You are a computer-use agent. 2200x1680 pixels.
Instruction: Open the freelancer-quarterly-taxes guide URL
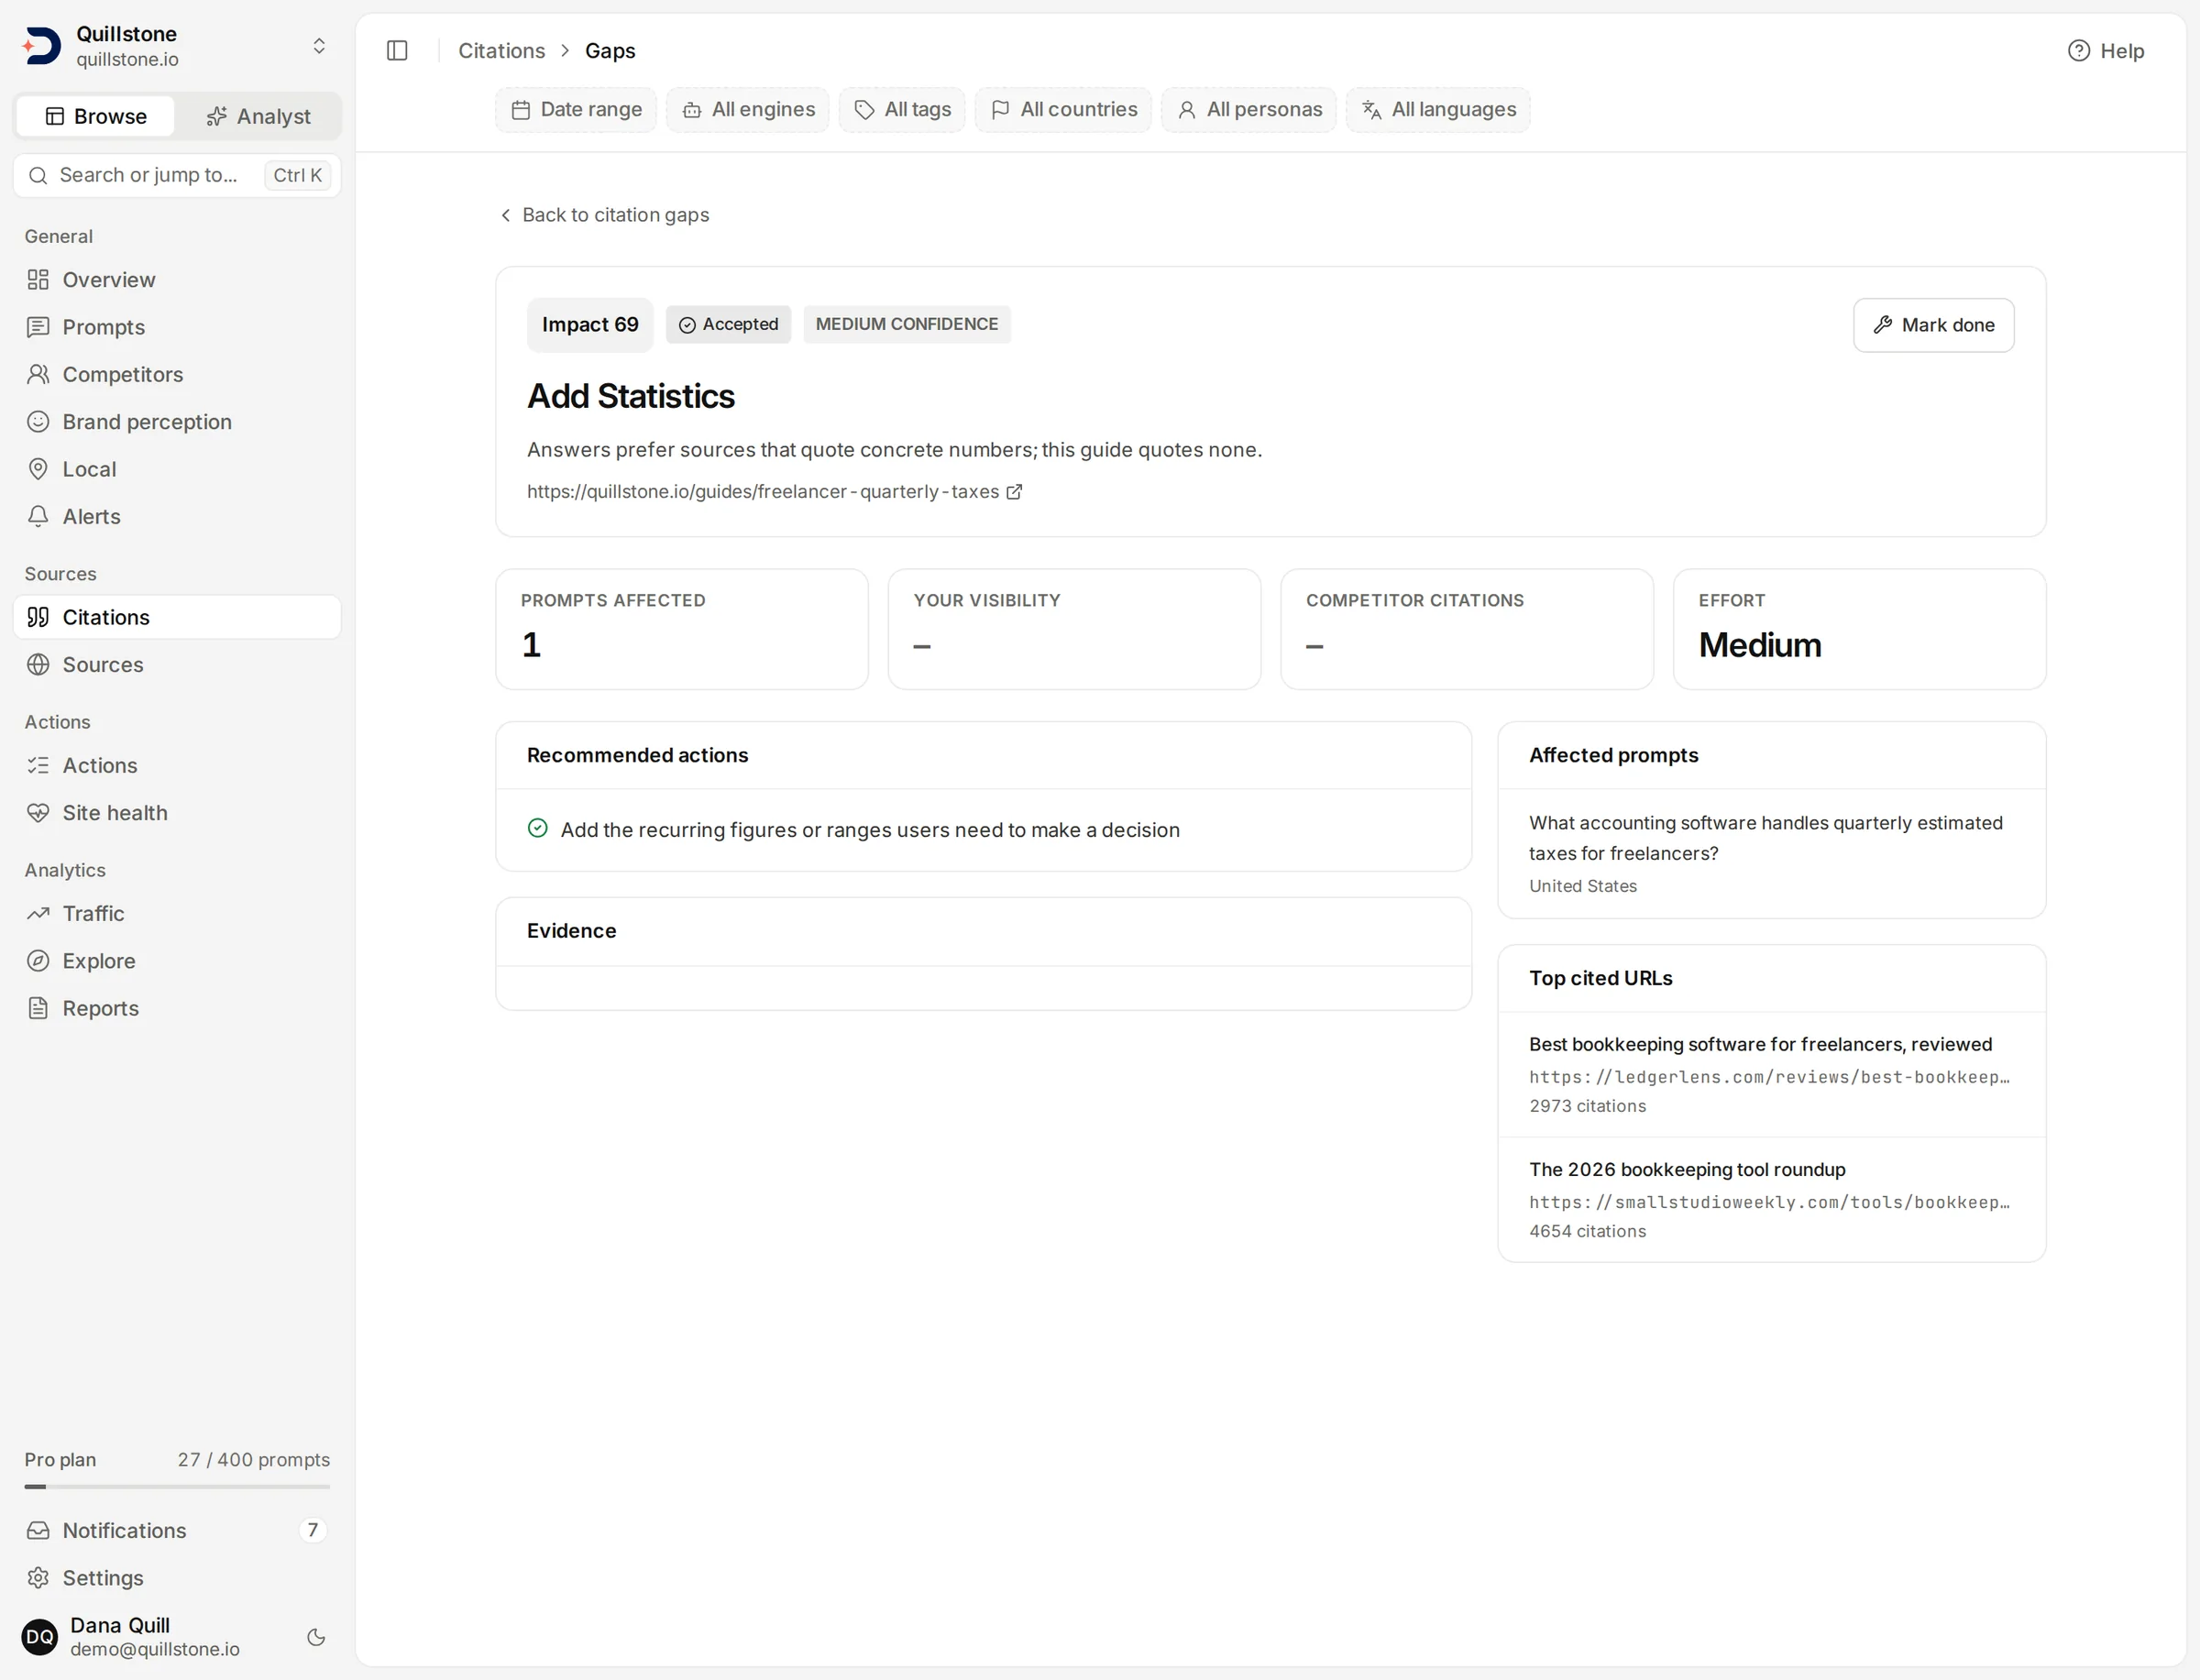point(774,491)
